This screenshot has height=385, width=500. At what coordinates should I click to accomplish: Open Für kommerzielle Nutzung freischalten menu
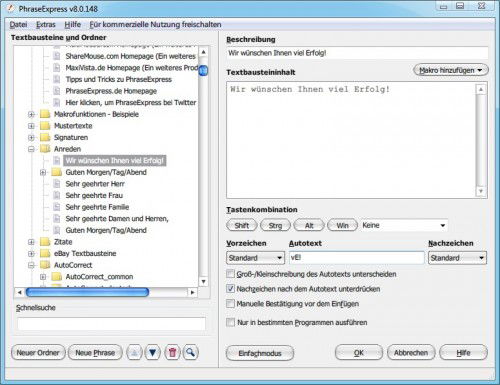pyautogui.click(x=155, y=25)
